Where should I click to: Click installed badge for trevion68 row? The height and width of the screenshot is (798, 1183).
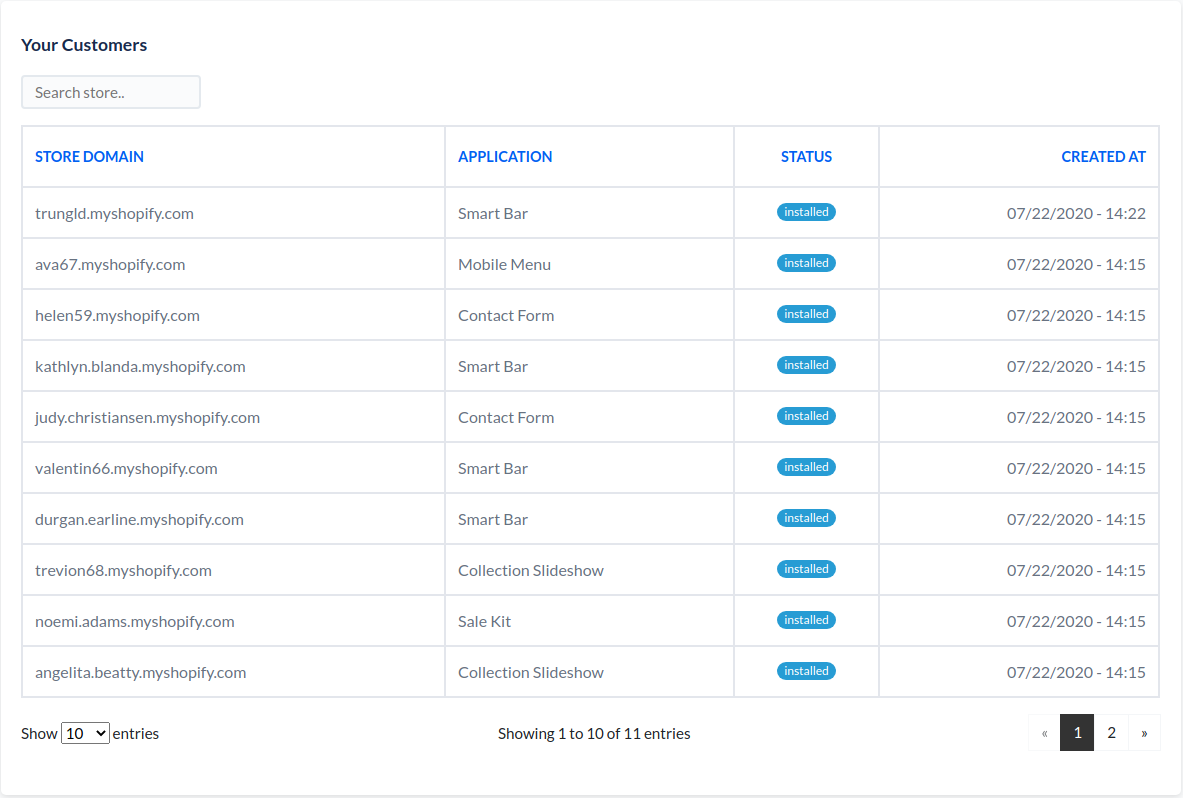(806, 569)
